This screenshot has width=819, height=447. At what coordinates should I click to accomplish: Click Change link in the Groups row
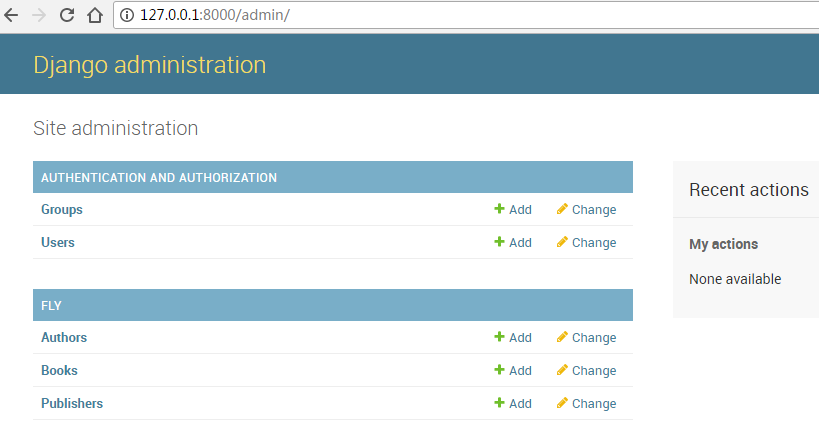coord(594,209)
